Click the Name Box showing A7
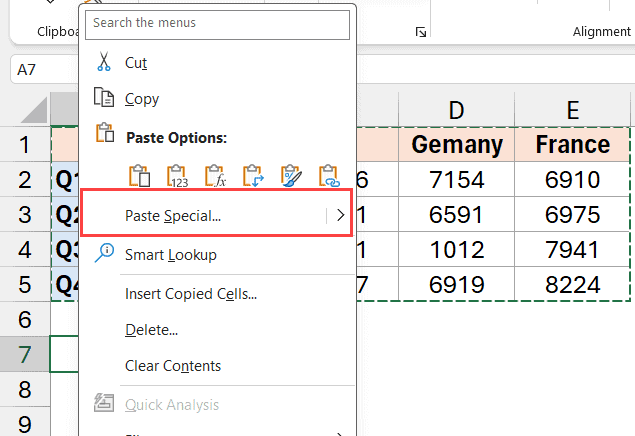 coord(40,71)
